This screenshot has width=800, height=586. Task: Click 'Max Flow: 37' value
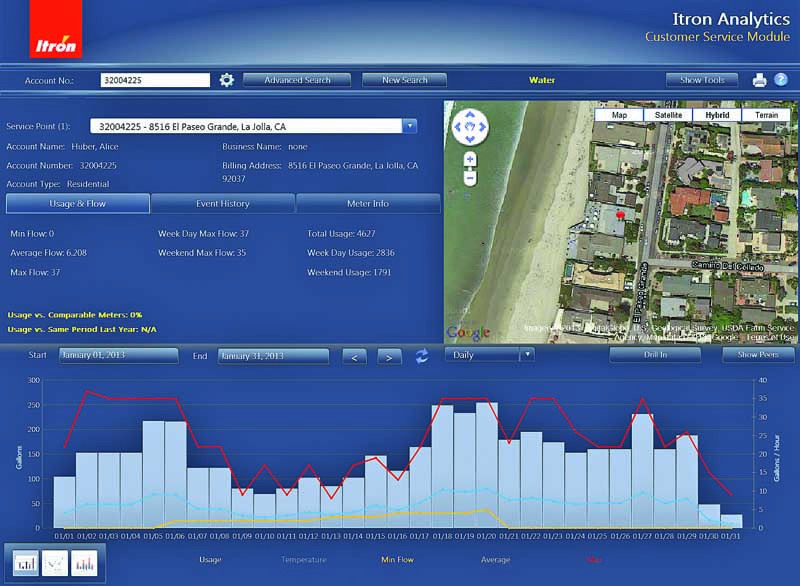(35, 272)
